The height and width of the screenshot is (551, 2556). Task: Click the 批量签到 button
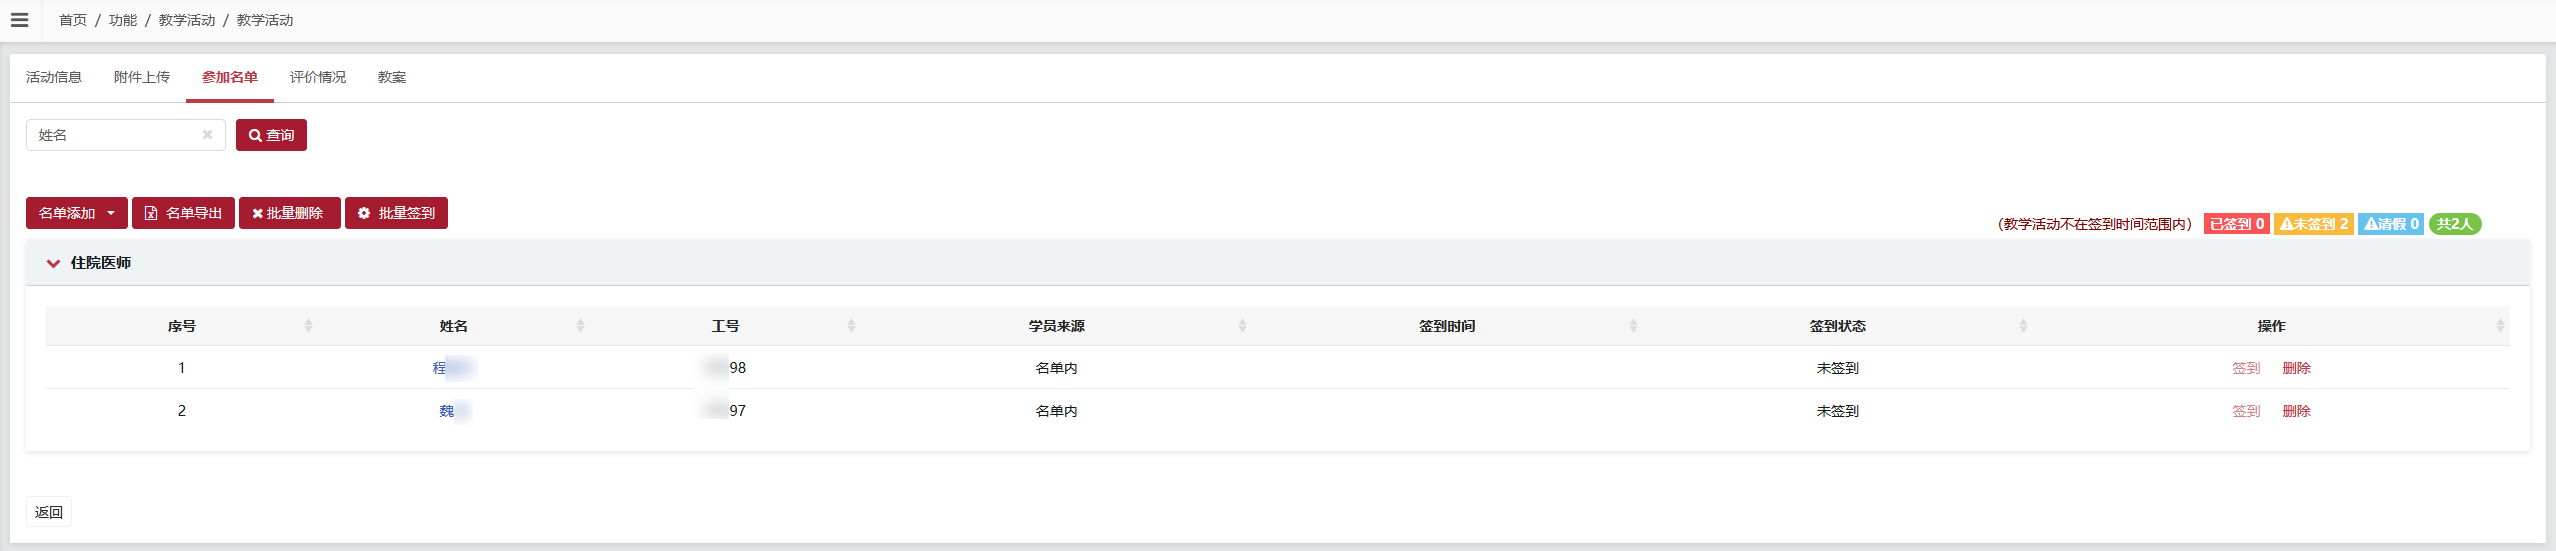tap(396, 213)
